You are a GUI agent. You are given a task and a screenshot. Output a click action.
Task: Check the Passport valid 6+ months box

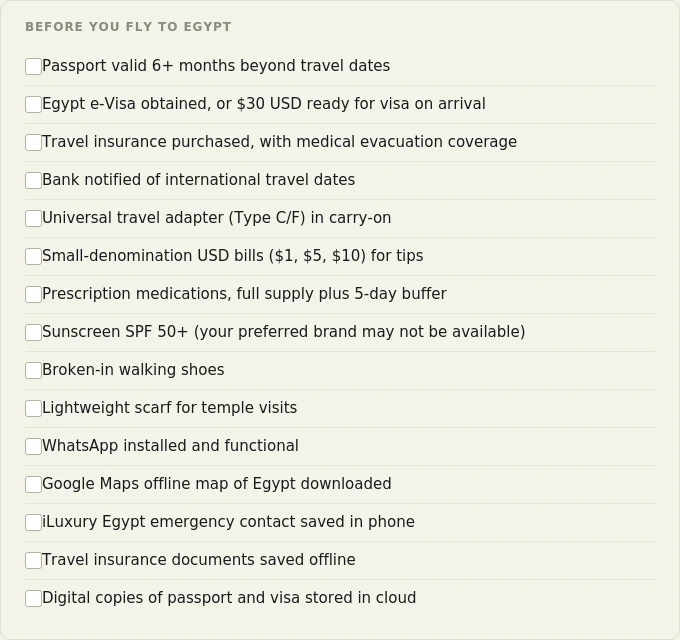coord(33,67)
